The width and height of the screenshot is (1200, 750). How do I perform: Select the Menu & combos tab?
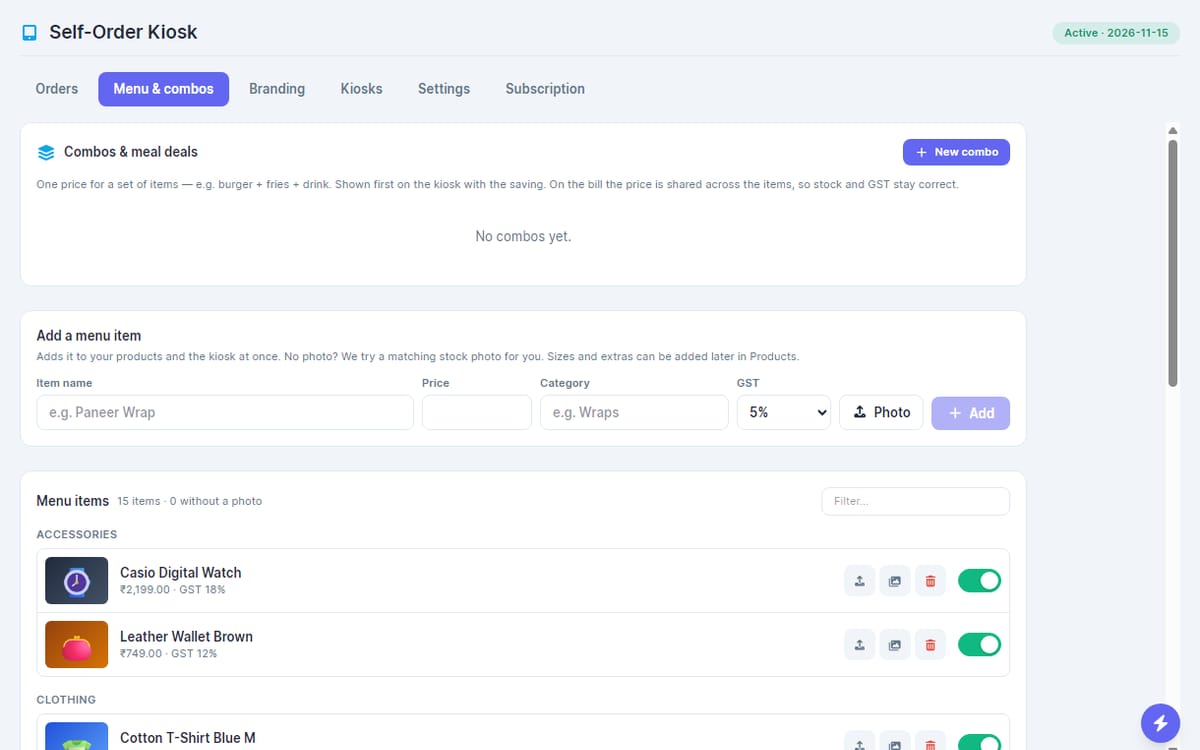(x=163, y=89)
